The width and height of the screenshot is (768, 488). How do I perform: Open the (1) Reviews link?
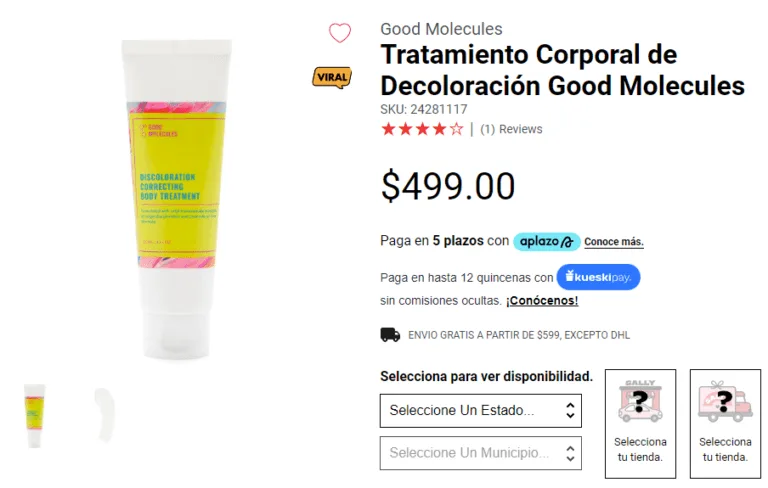click(511, 129)
